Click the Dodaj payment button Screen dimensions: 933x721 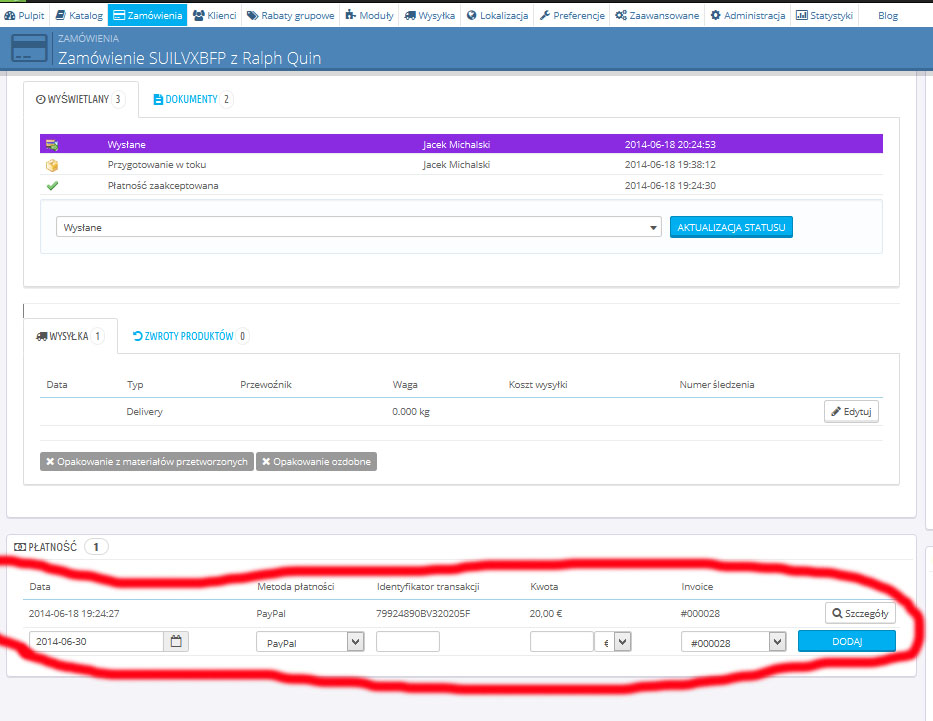pyautogui.click(x=847, y=641)
